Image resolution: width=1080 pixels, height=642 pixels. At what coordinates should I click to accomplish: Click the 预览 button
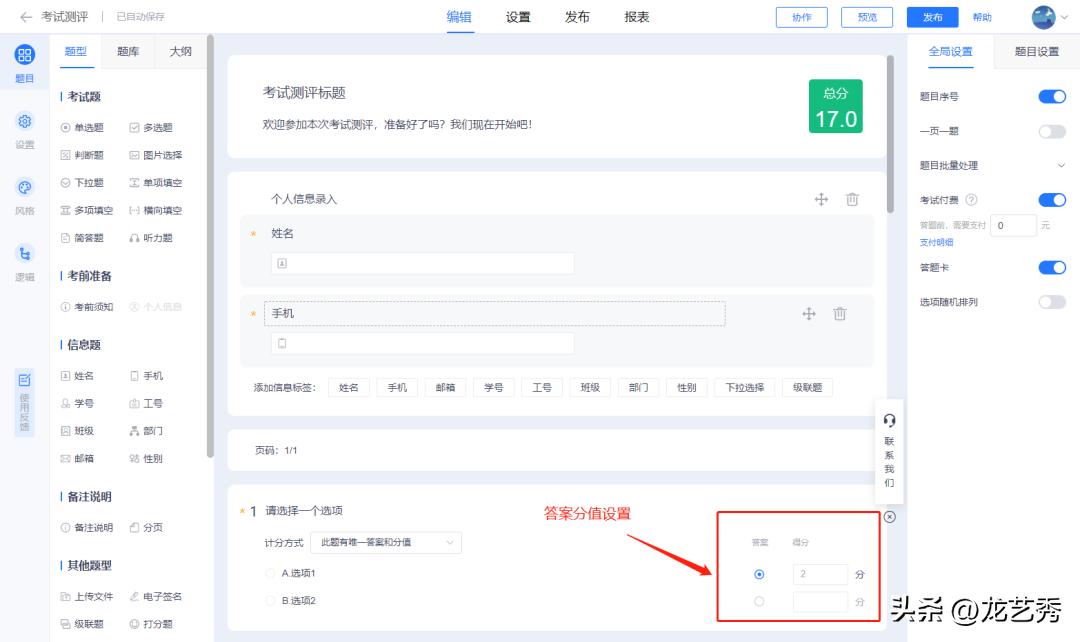[x=866, y=16]
